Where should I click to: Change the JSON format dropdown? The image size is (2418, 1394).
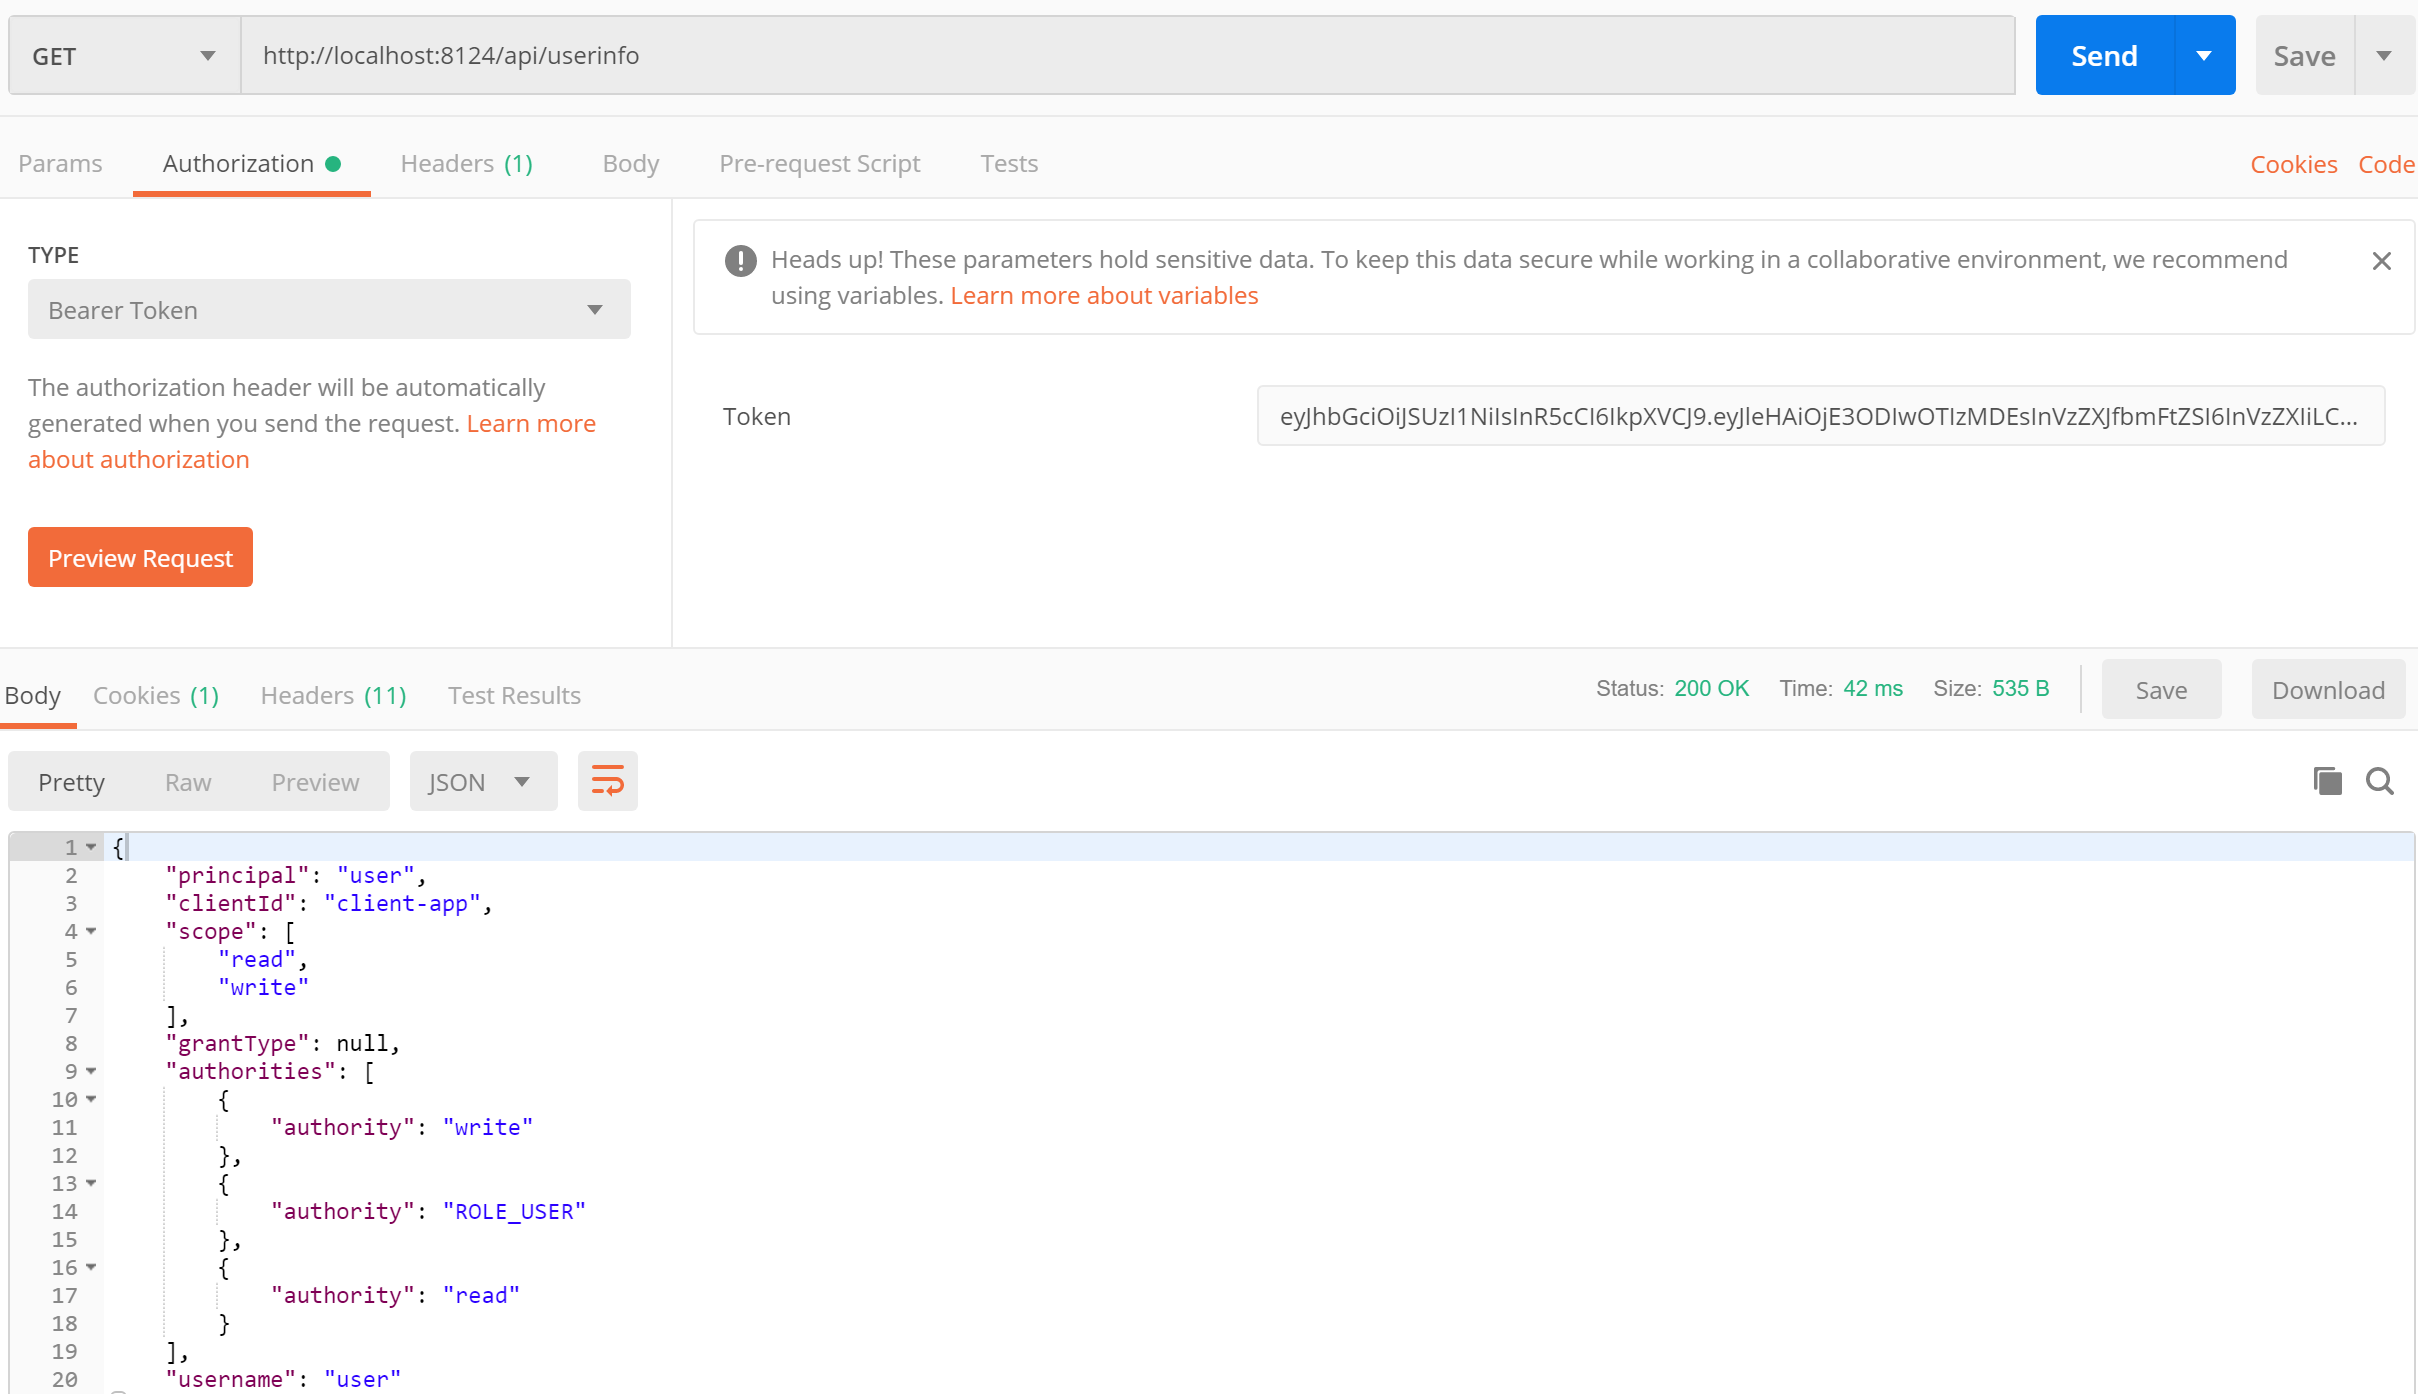pyautogui.click(x=483, y=782)
